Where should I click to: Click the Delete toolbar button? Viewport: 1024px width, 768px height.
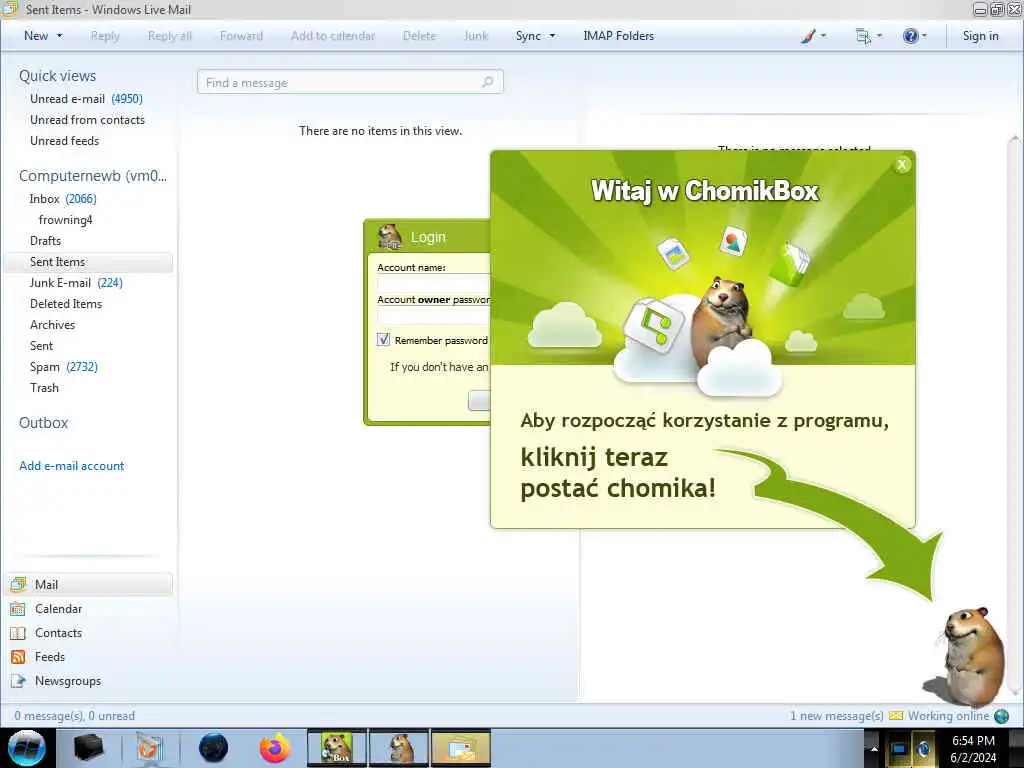(419, 36)
